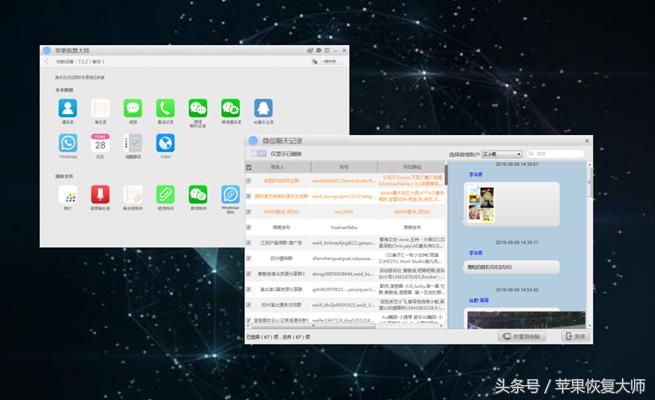
Task: Click the 返回 return button at bottom right
Action: click(x=574, y=337)
